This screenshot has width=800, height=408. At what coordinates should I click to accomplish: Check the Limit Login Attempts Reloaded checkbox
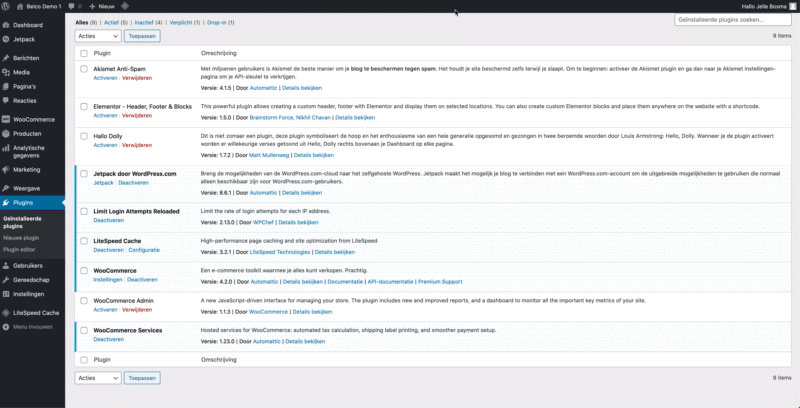click(x=84, y=211)
